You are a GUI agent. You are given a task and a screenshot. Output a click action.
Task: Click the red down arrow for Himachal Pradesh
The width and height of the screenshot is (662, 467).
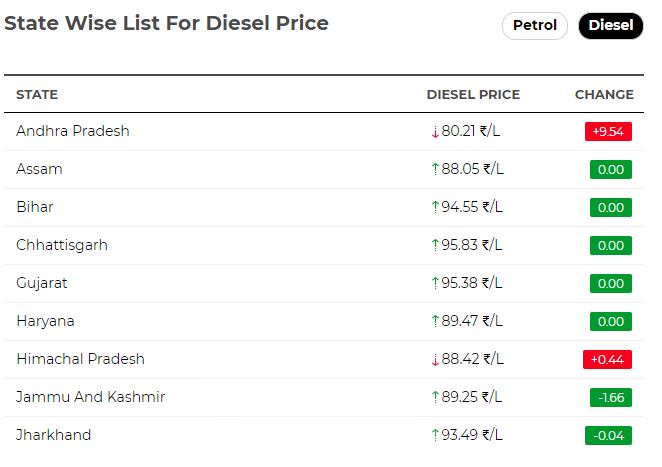point(435,360)
